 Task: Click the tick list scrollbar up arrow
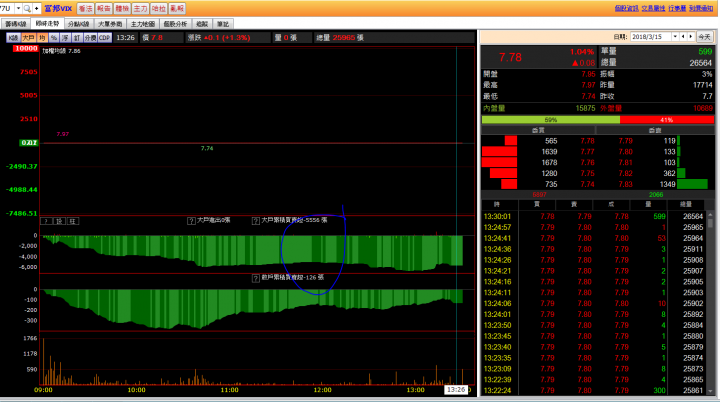point(710,215)
